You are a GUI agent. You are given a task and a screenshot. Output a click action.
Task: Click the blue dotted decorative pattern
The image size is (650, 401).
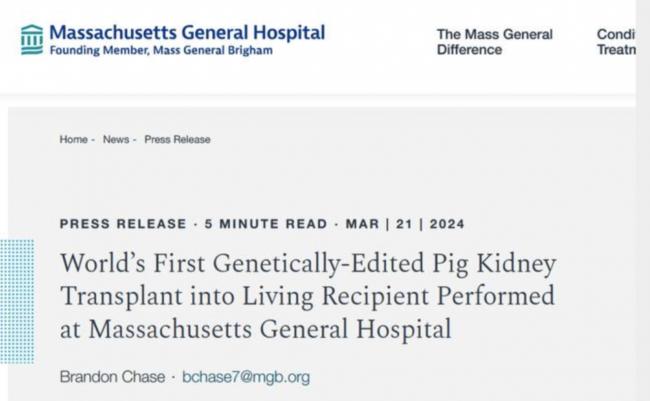coord(17,300)
